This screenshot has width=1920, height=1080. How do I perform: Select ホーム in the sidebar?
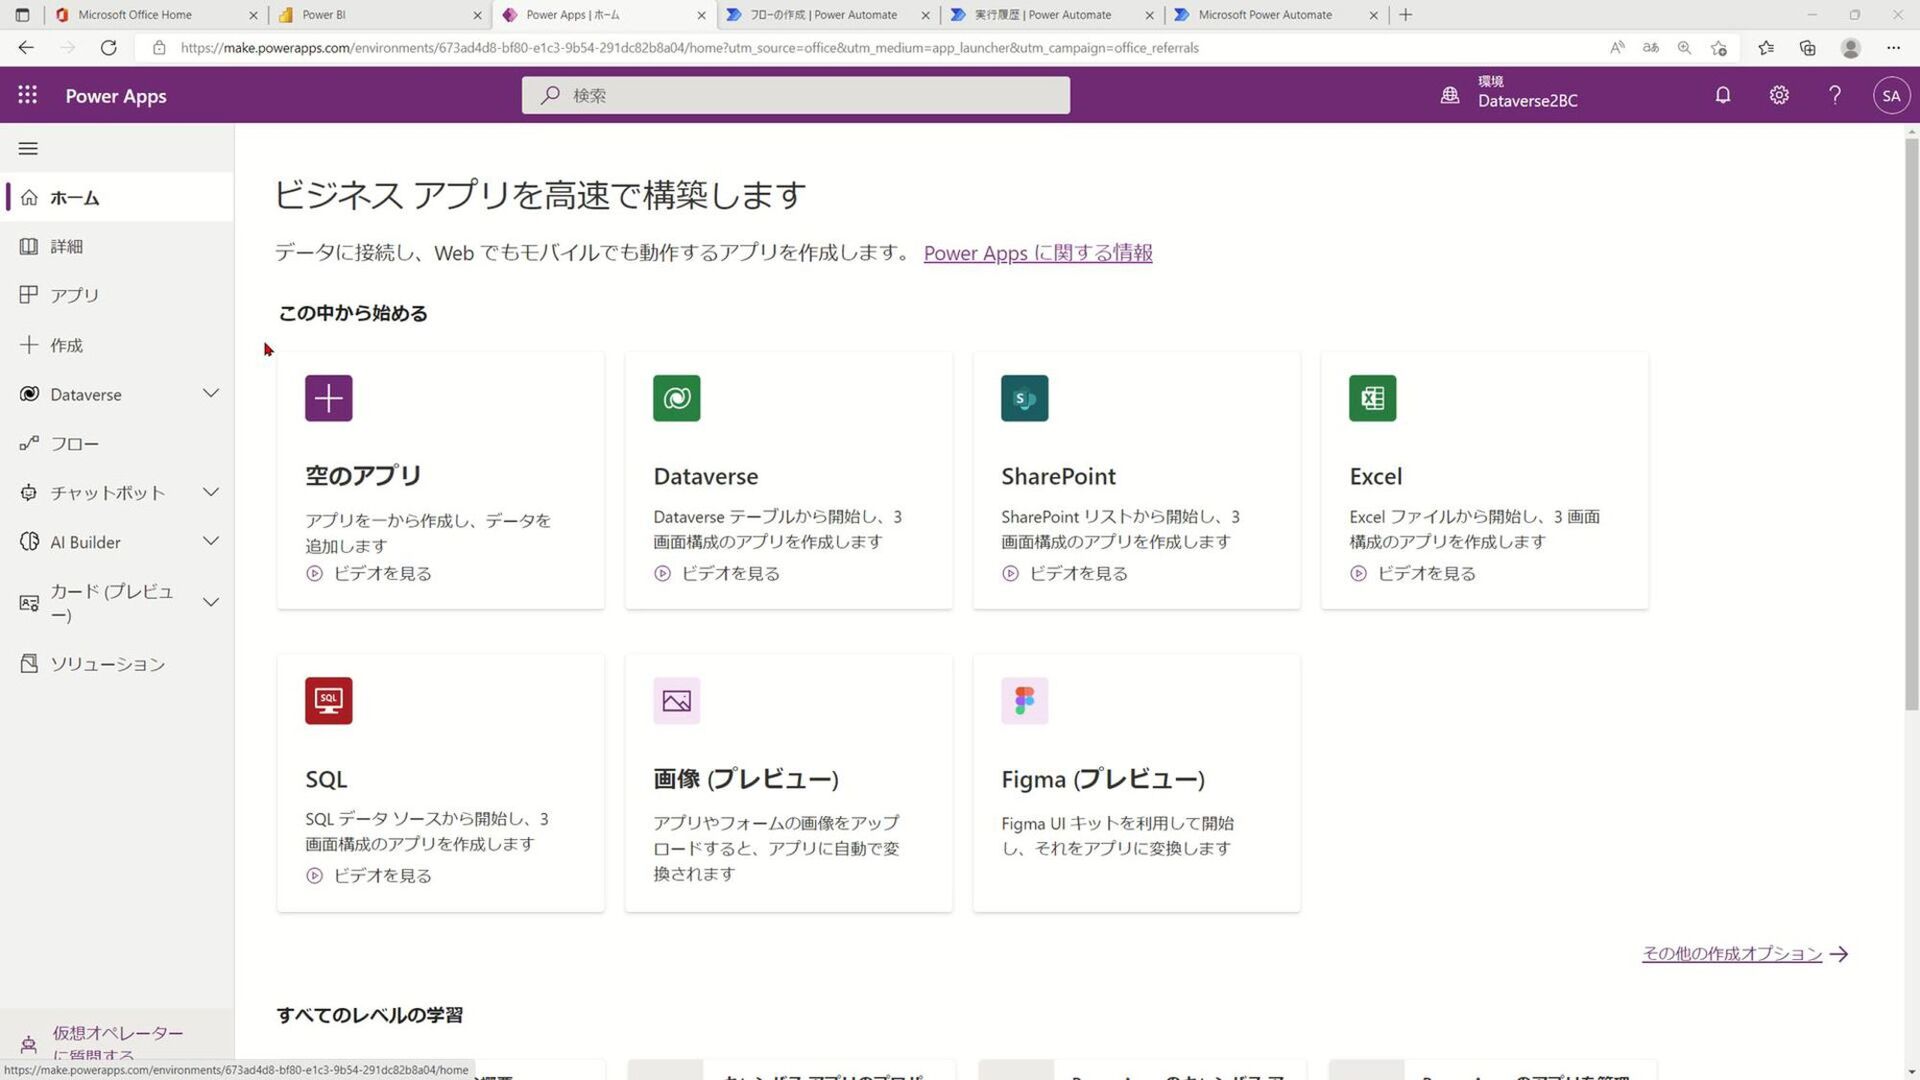coord(117,197)
